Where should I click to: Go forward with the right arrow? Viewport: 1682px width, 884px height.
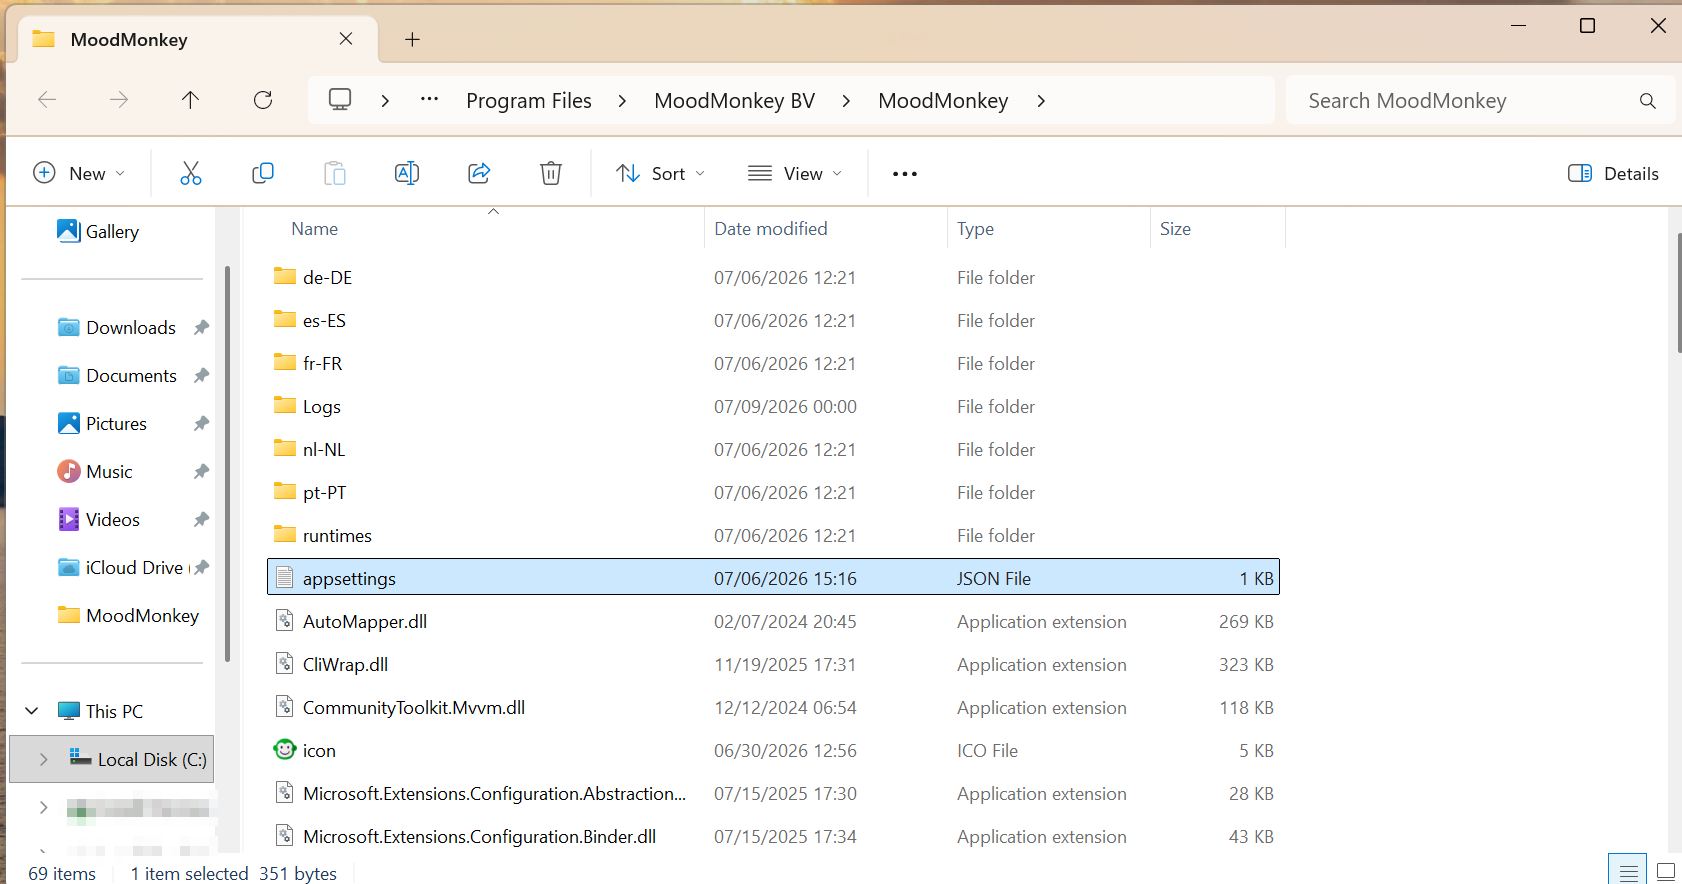(119, 99)
